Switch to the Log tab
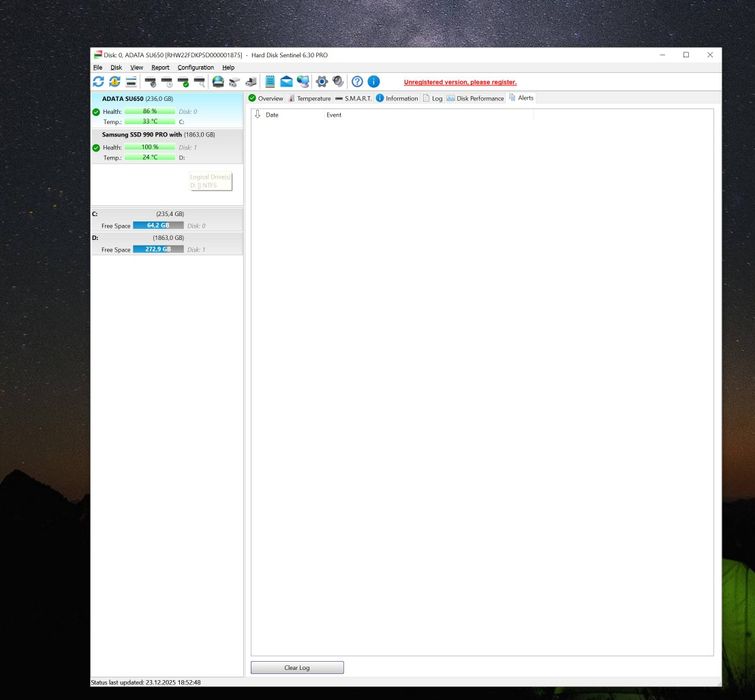755x700 pixels. [432, 98]
